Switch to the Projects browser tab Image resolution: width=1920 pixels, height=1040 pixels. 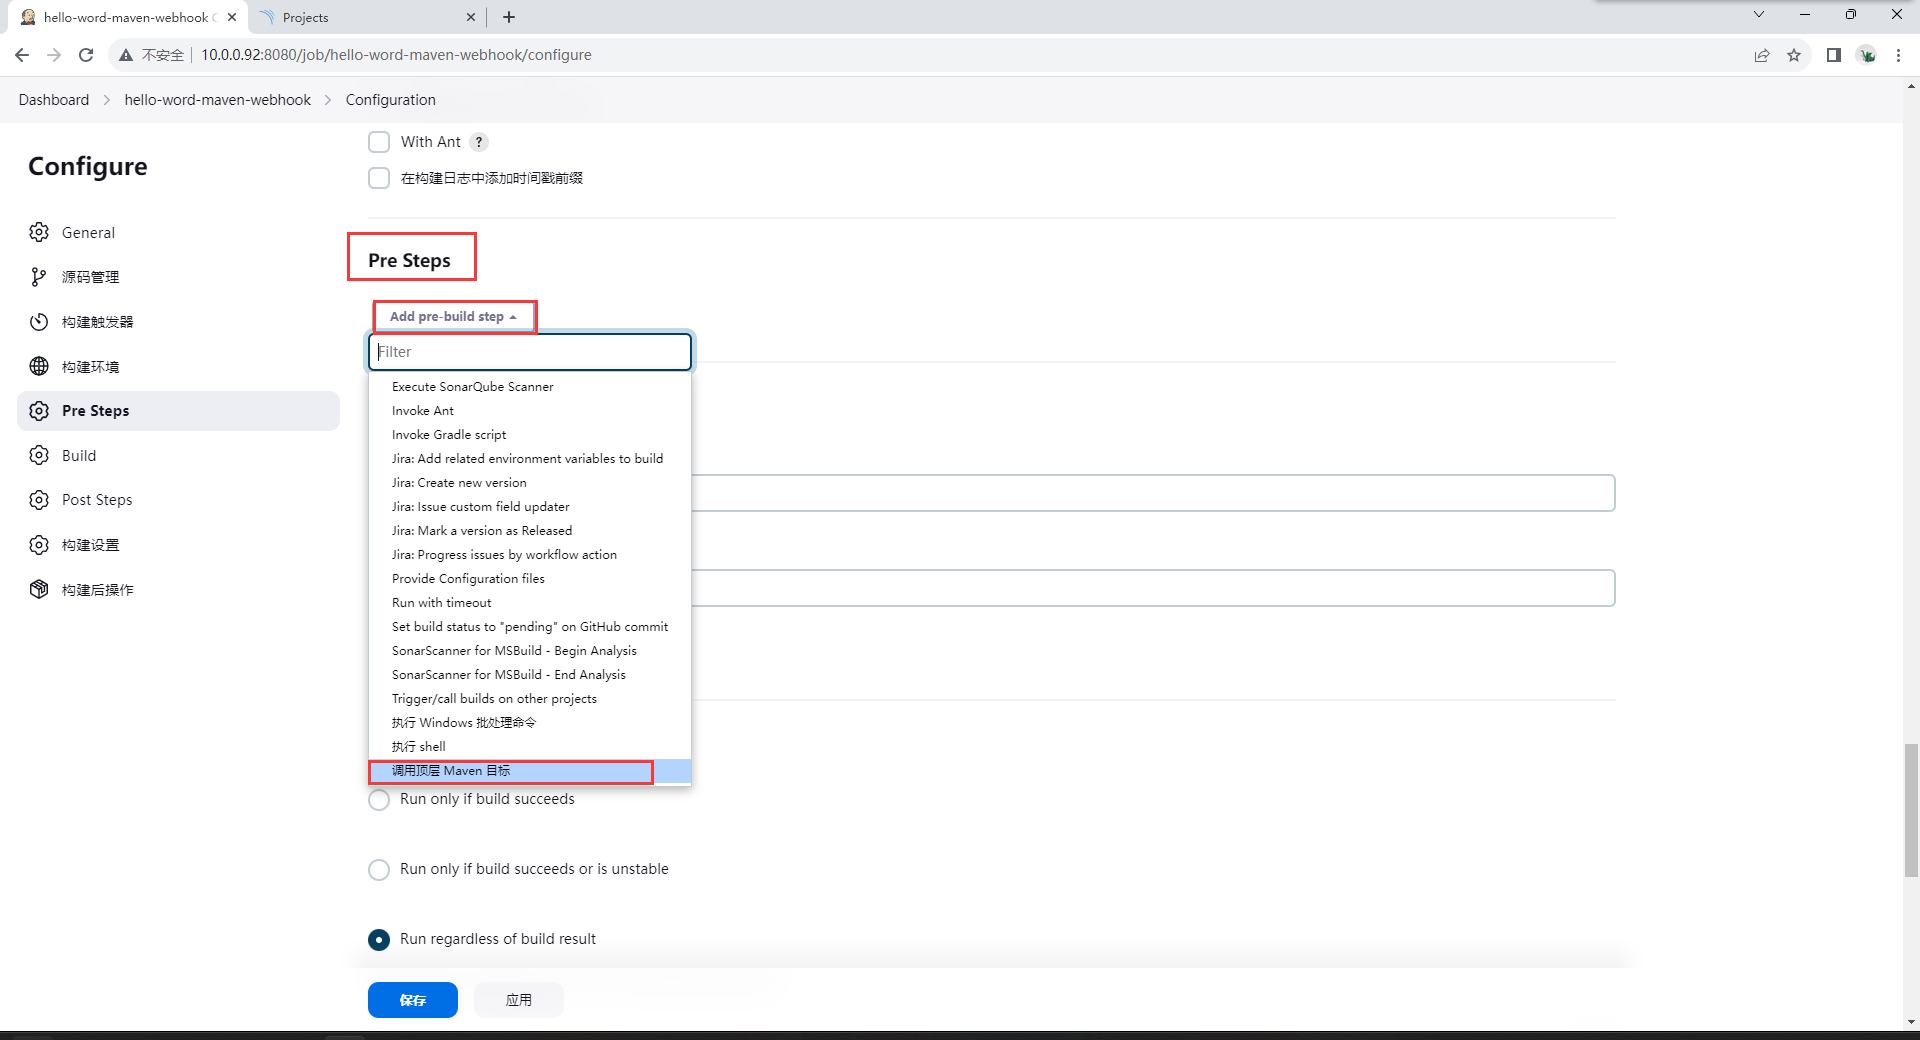(x=366, y=17)
